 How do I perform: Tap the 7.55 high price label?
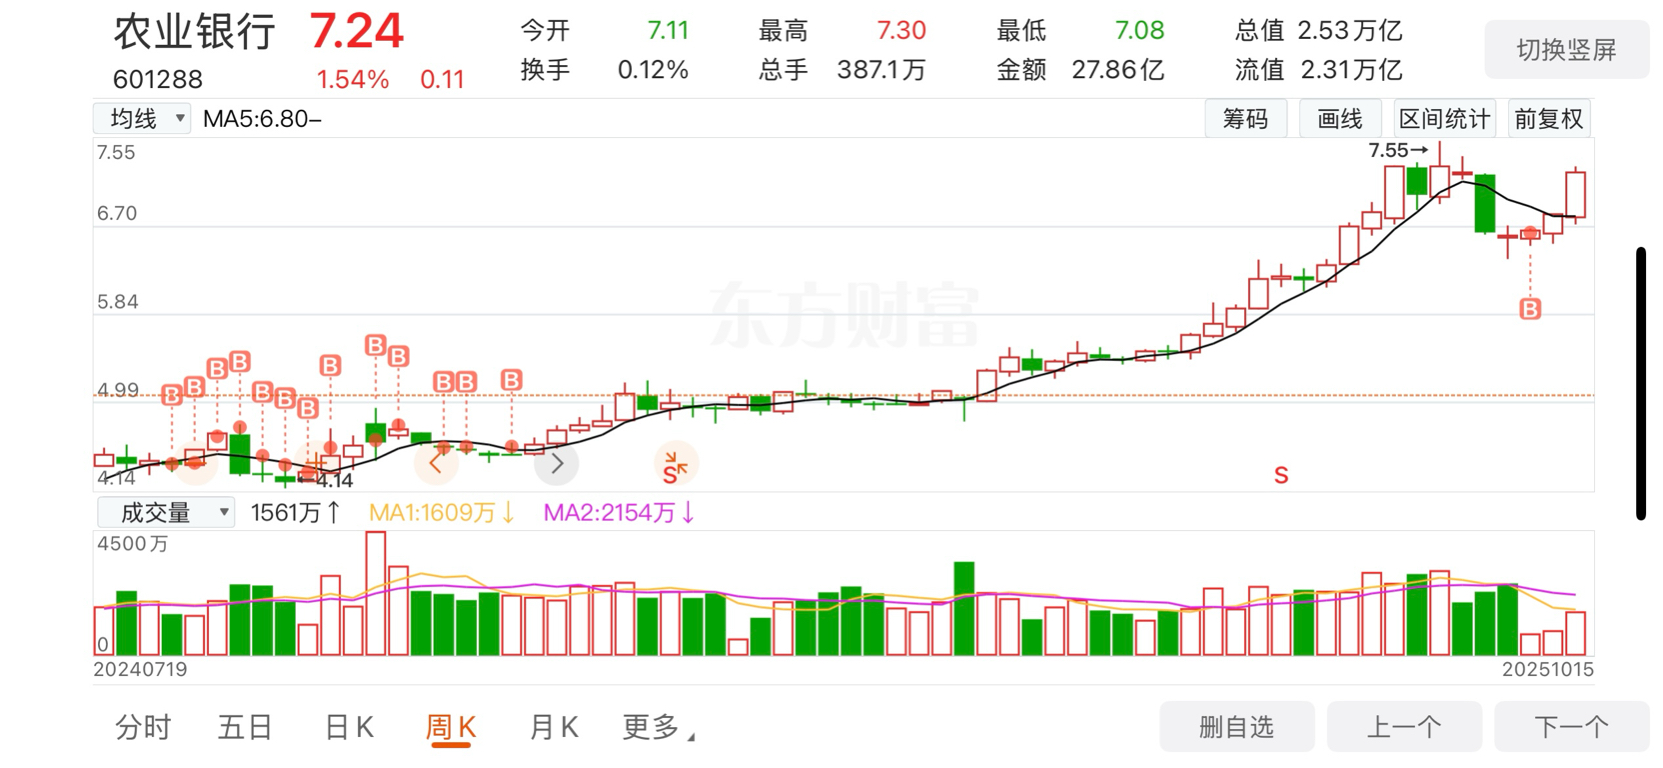pos(1397,150)
